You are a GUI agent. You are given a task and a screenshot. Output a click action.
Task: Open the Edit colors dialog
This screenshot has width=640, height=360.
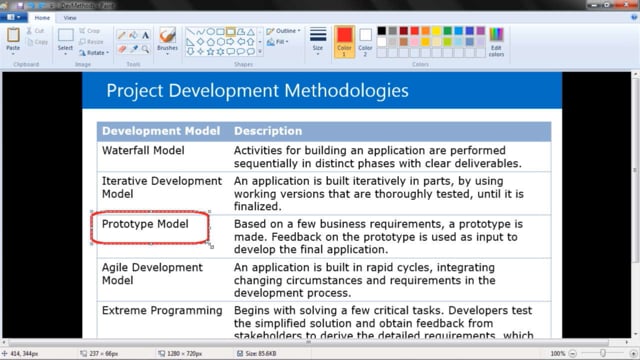[x=496, y=42]
